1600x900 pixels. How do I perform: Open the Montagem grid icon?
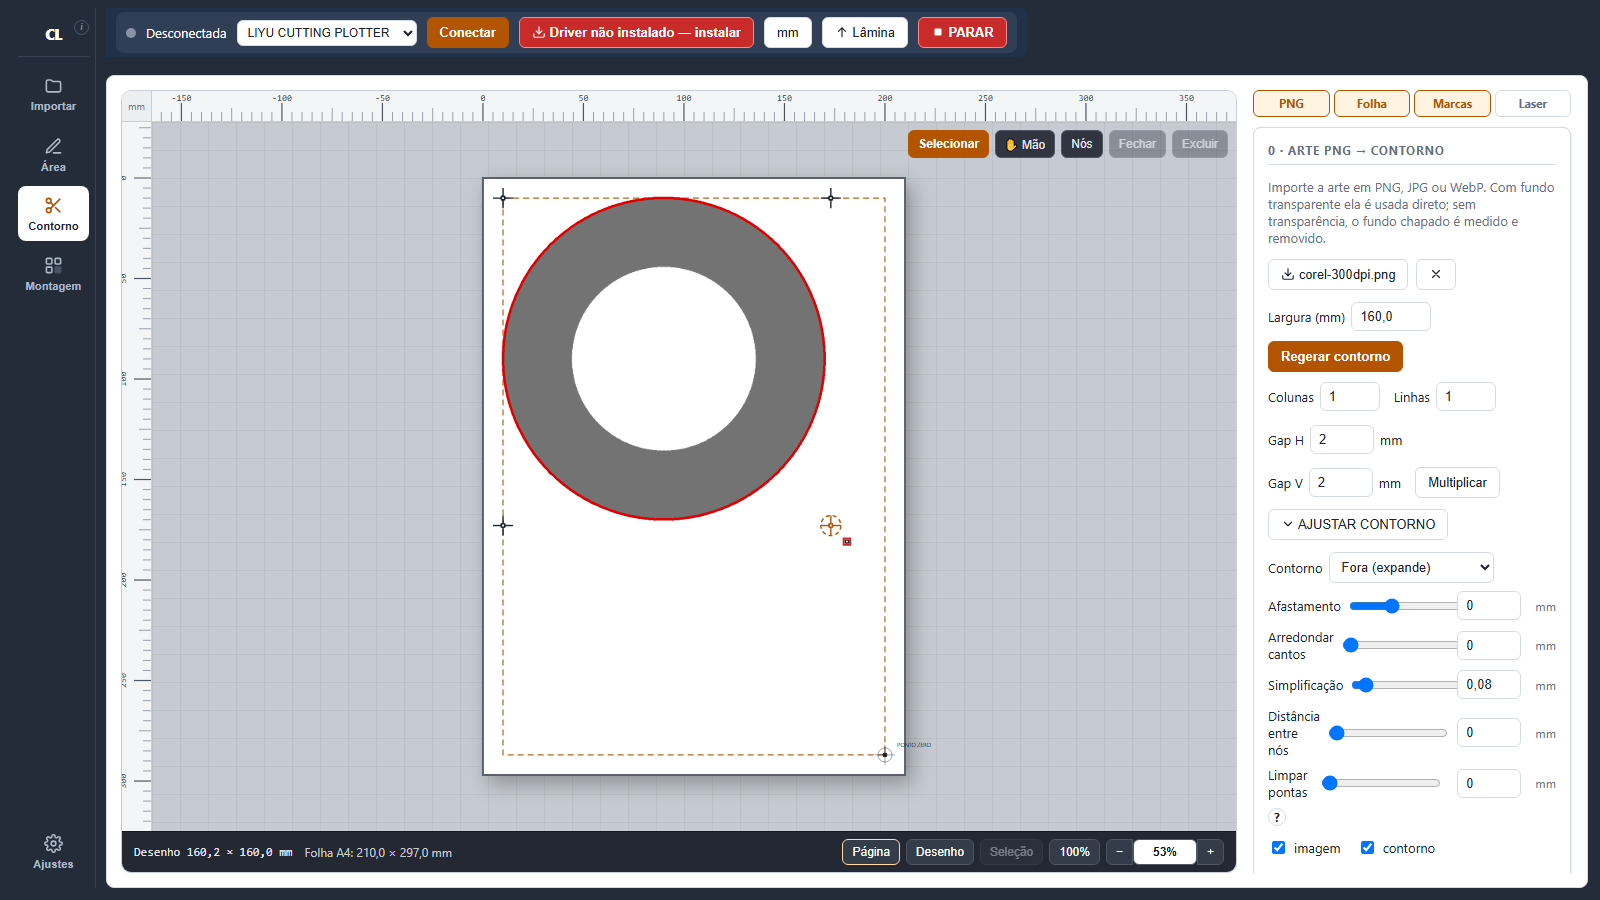pos(53,274)
